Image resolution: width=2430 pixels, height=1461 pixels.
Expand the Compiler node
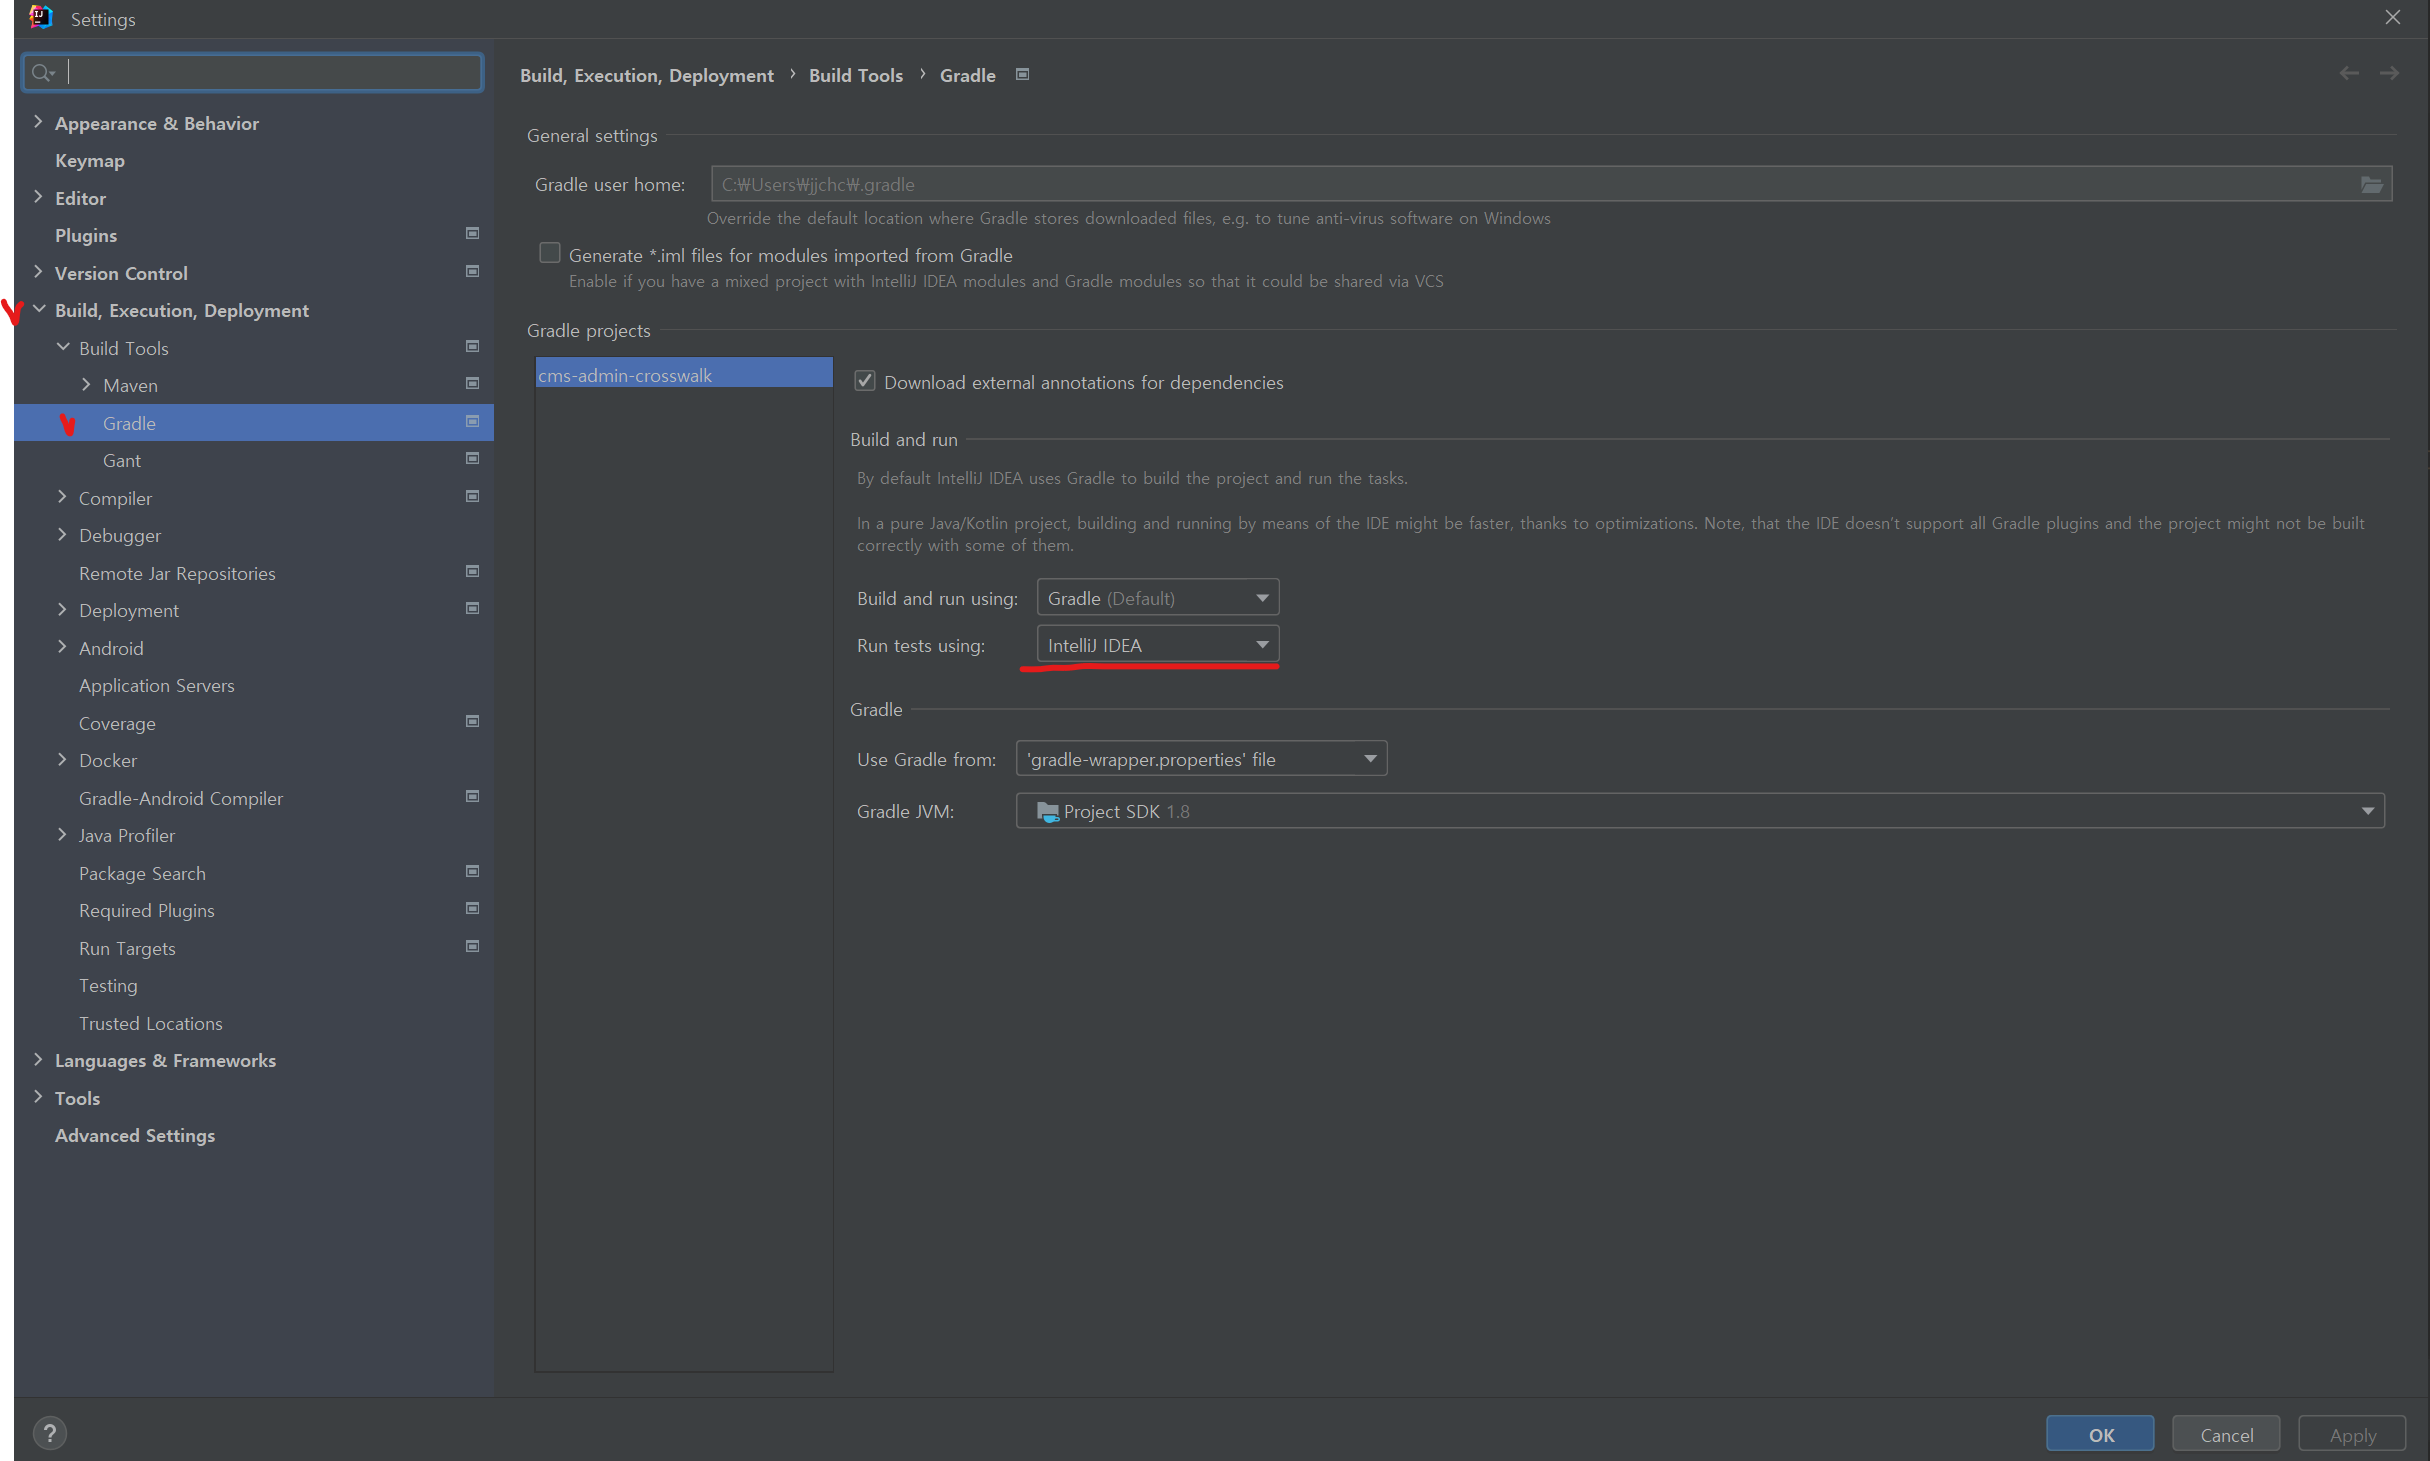tap(62, 497)
